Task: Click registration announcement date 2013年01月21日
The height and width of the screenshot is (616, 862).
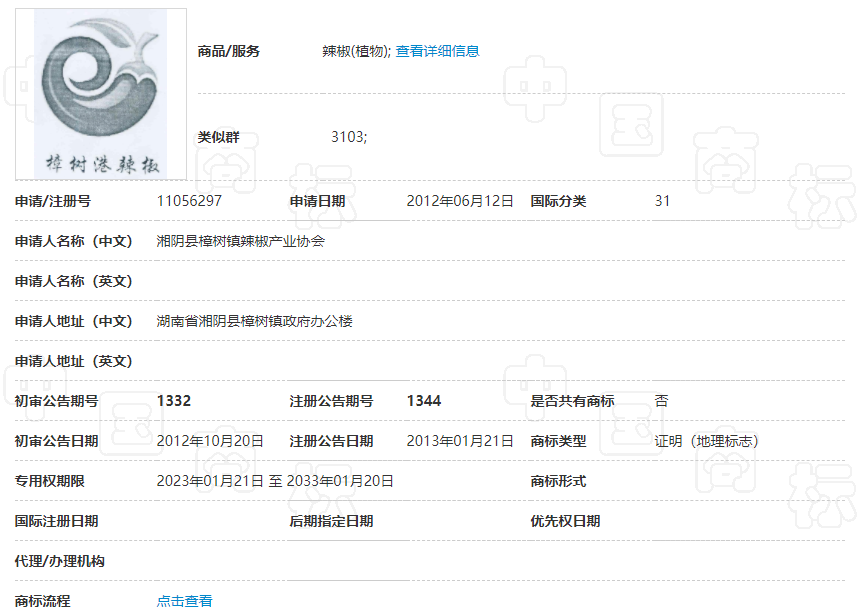Action: coord(460,441)
